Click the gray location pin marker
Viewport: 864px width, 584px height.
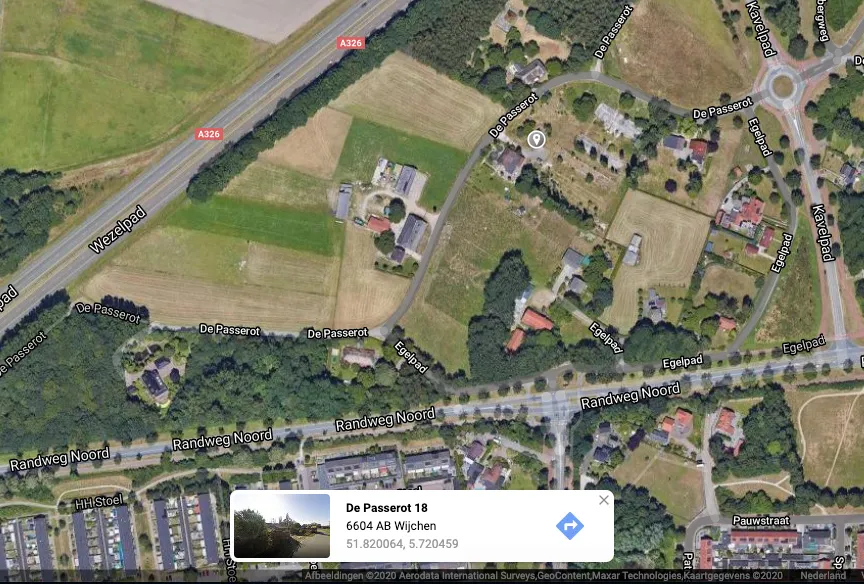(536, 139)
